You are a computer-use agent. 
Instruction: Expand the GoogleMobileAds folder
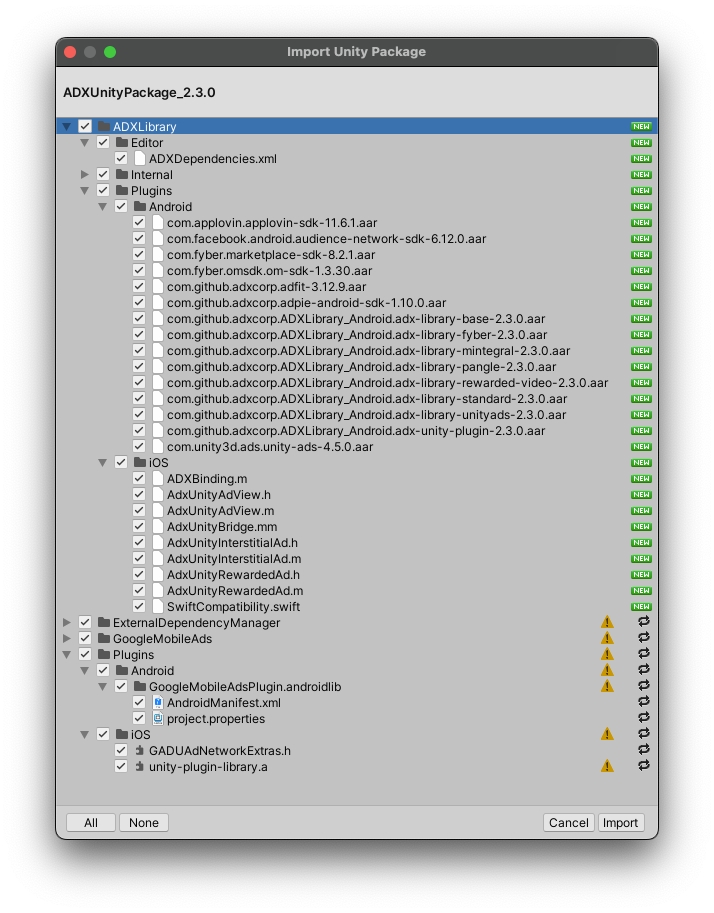tap(67, 639)
